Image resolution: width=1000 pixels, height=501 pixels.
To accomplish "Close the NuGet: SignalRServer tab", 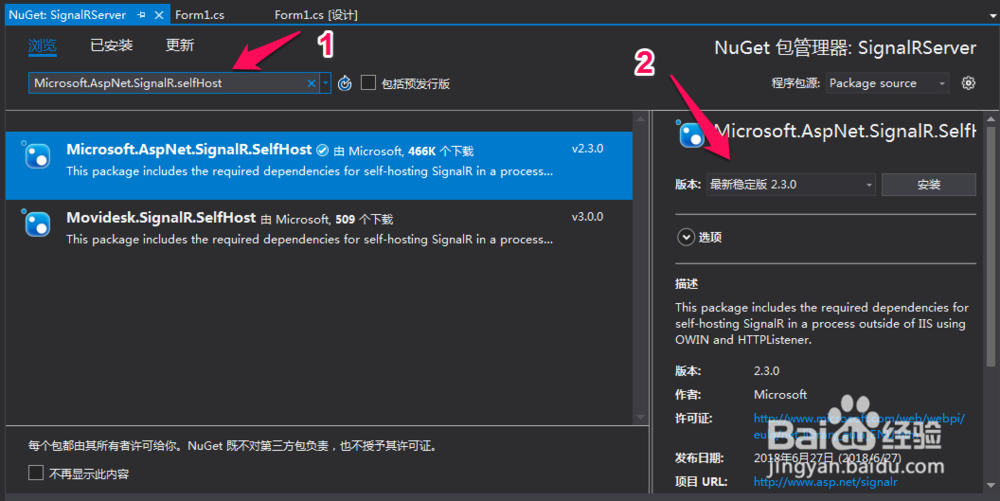I will click(x=159, y=15).
